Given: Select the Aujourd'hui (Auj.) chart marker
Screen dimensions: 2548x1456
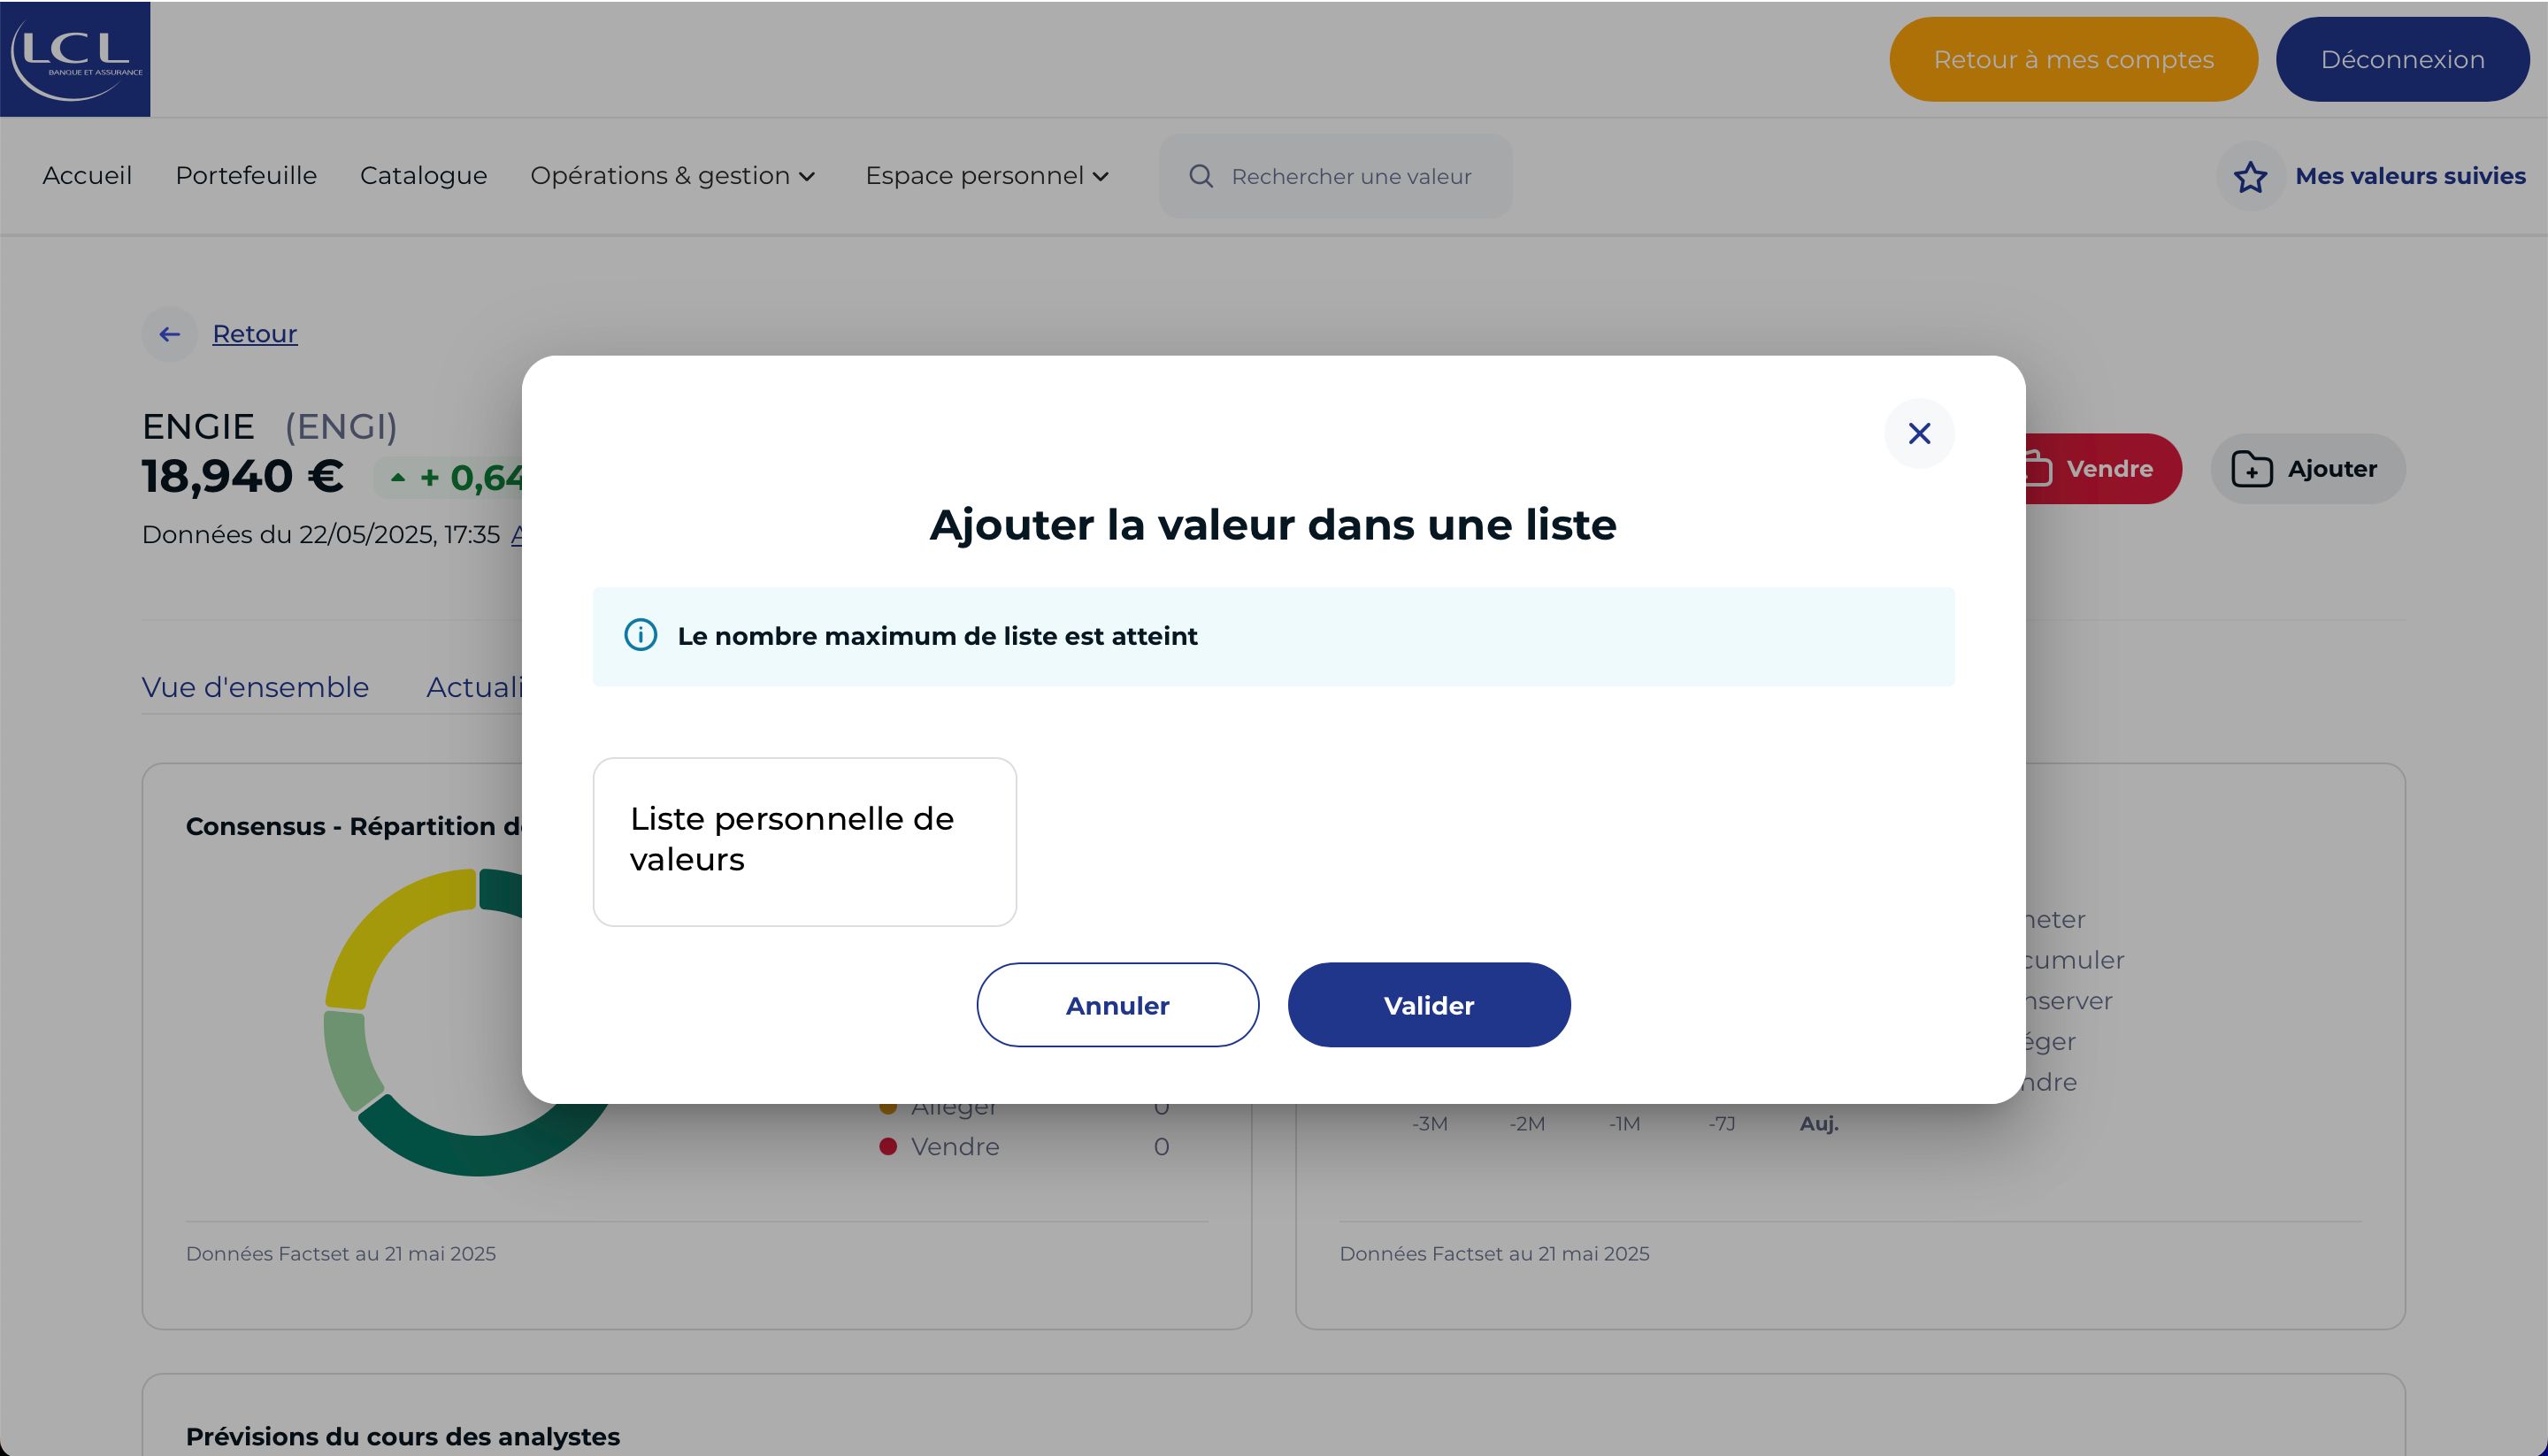Looking at the screenshot, I should [1819, 1124].
